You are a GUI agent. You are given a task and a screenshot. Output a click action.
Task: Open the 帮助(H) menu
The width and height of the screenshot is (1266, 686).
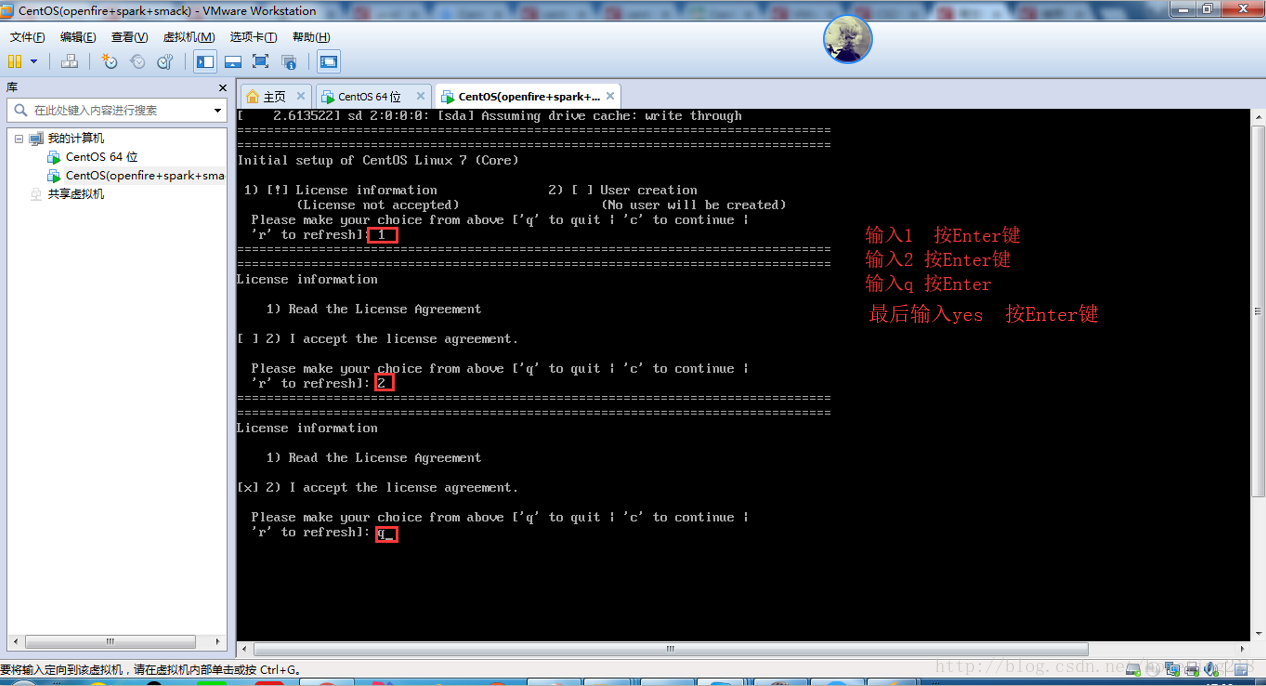click(311, 37)
